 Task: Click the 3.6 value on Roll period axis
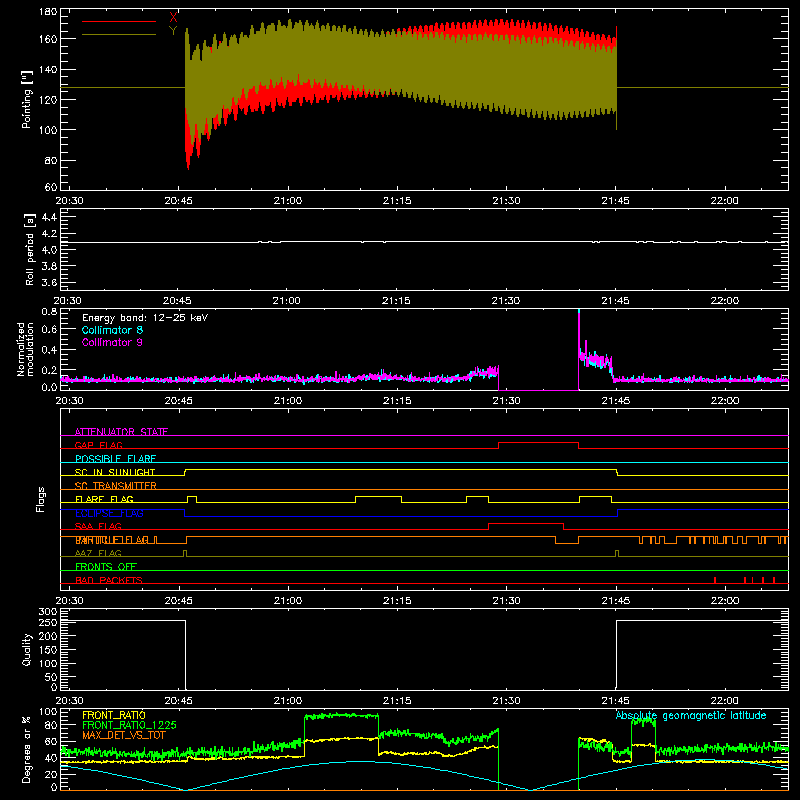click(49, 282)
